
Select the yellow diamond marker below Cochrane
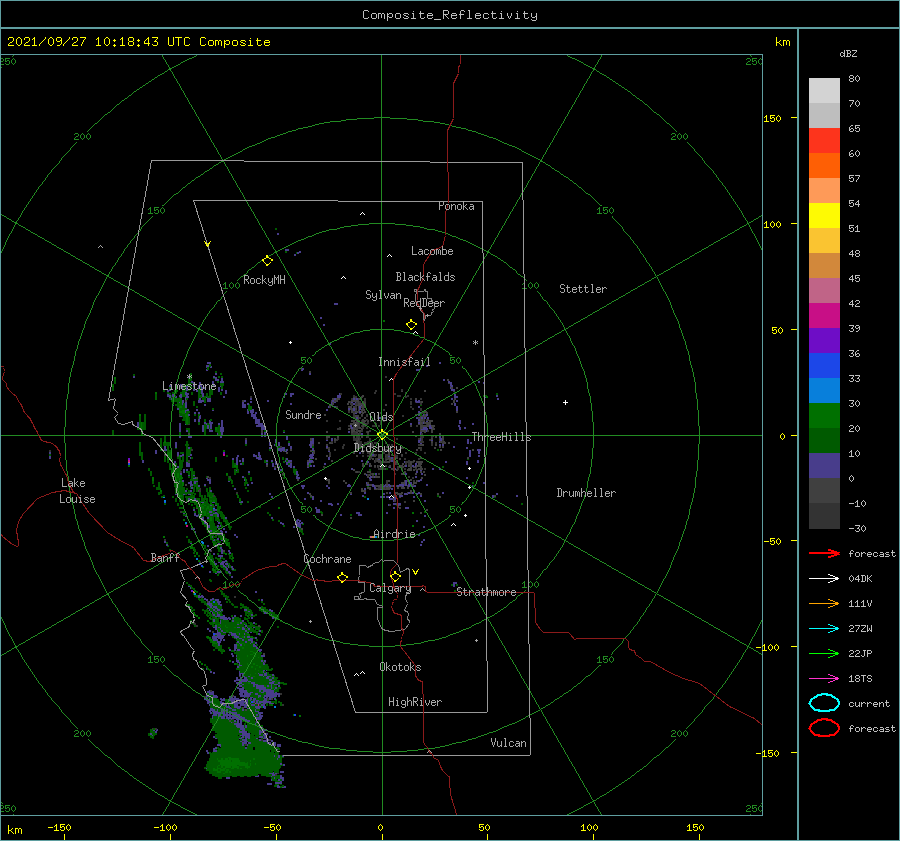tap(342, 577)
